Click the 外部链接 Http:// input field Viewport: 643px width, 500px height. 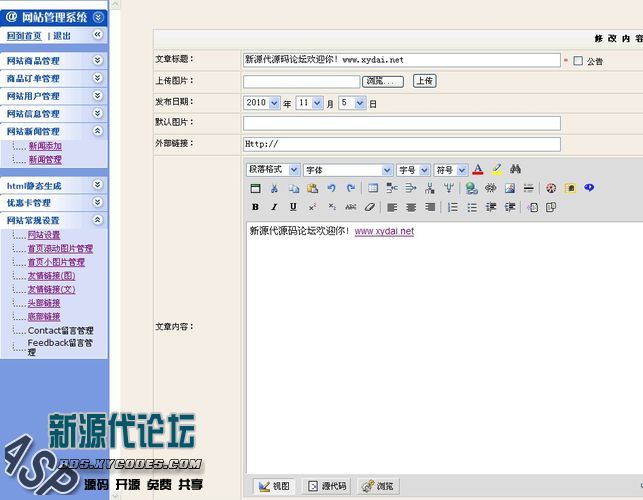(x=401, y=144)
